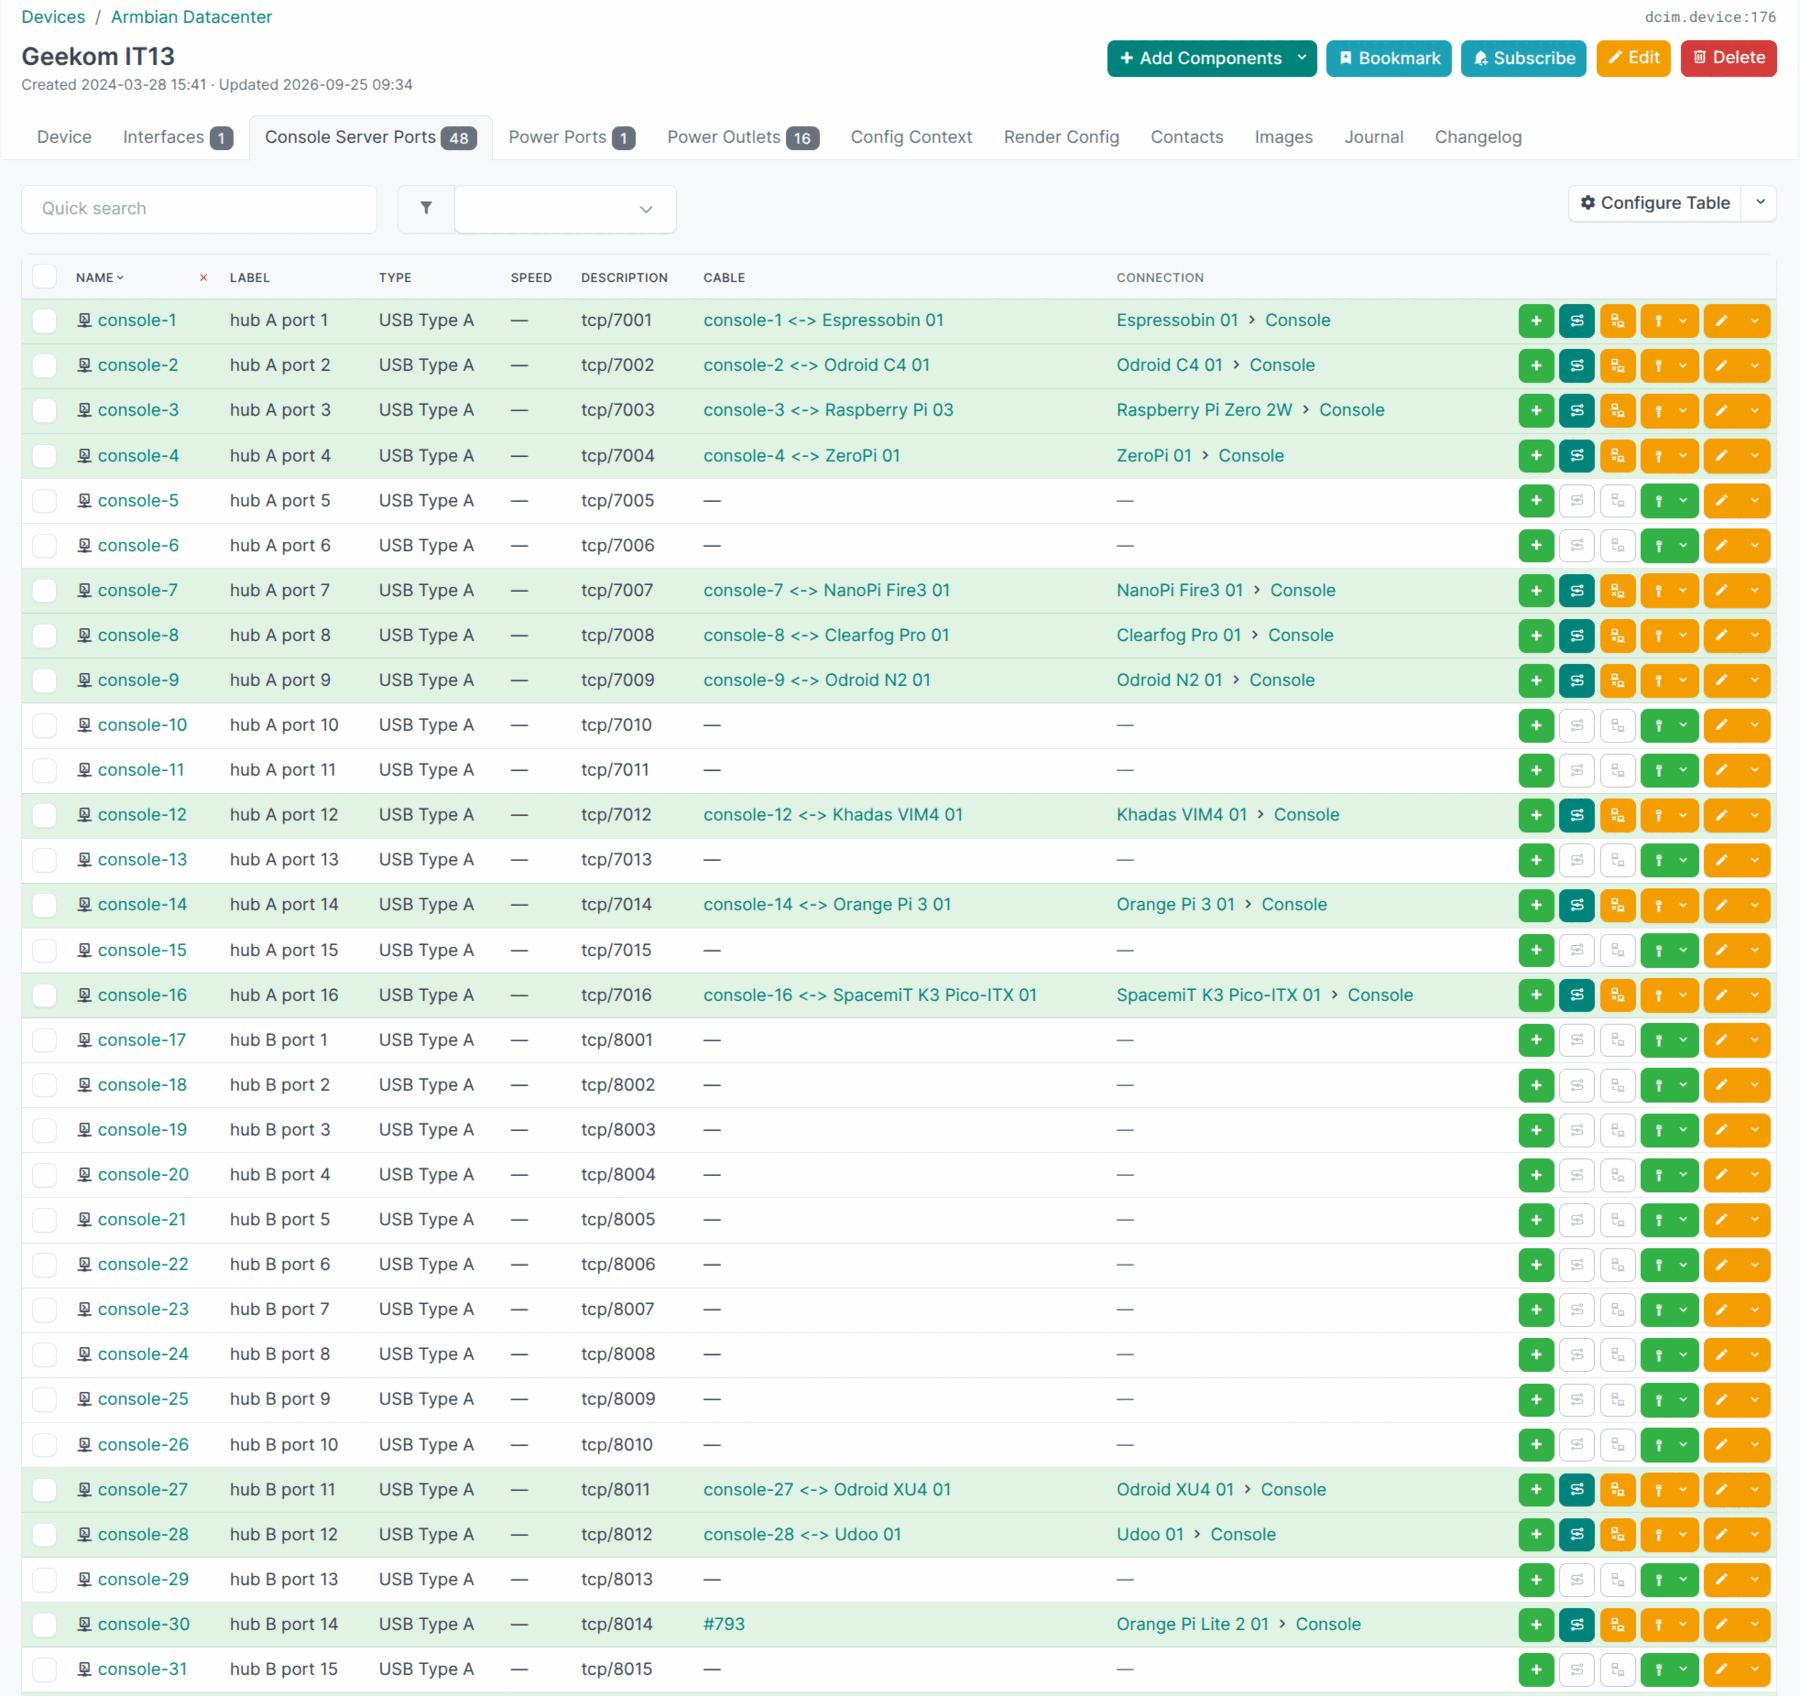
Task: Click the edit pencil for console-24
Action: [1721, 1355]
